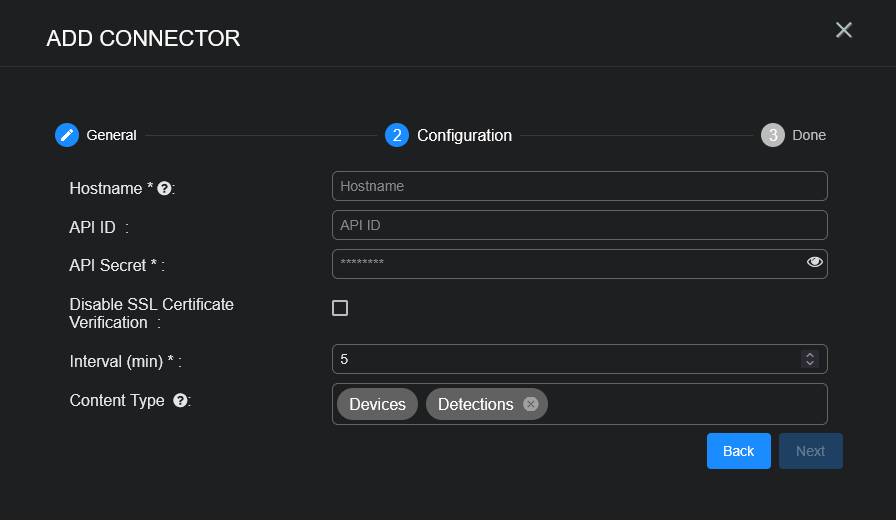The width and height of the screenshot is (896, 520).
Task: Enable Disable SSL Certificate Verification checkbox
Action: tap(340, 308)
